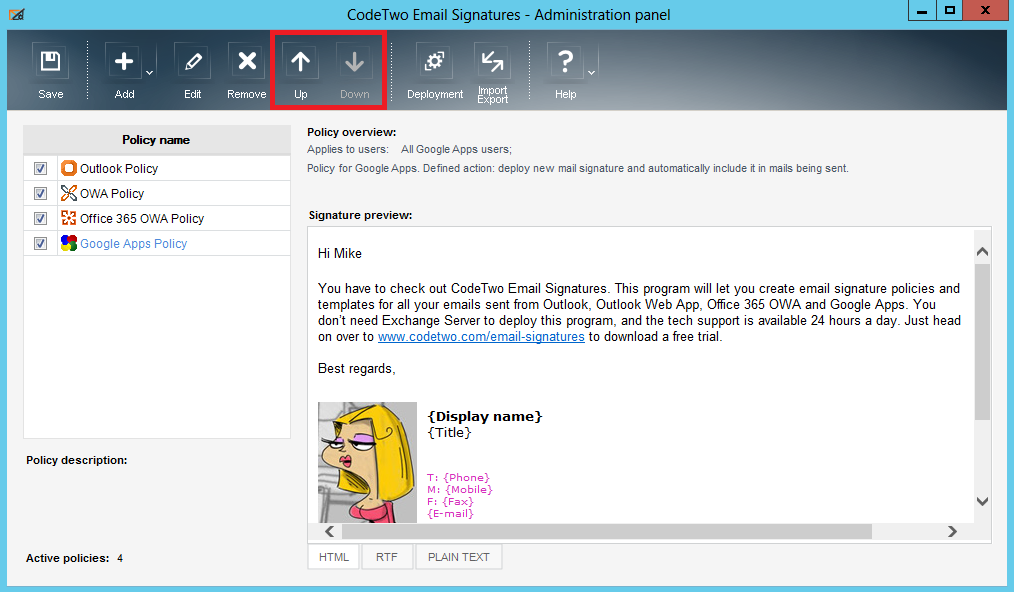The image size is (1014, 592).
Task: Toggle the OWA Policy checkbox
Action: coord(40,193)
